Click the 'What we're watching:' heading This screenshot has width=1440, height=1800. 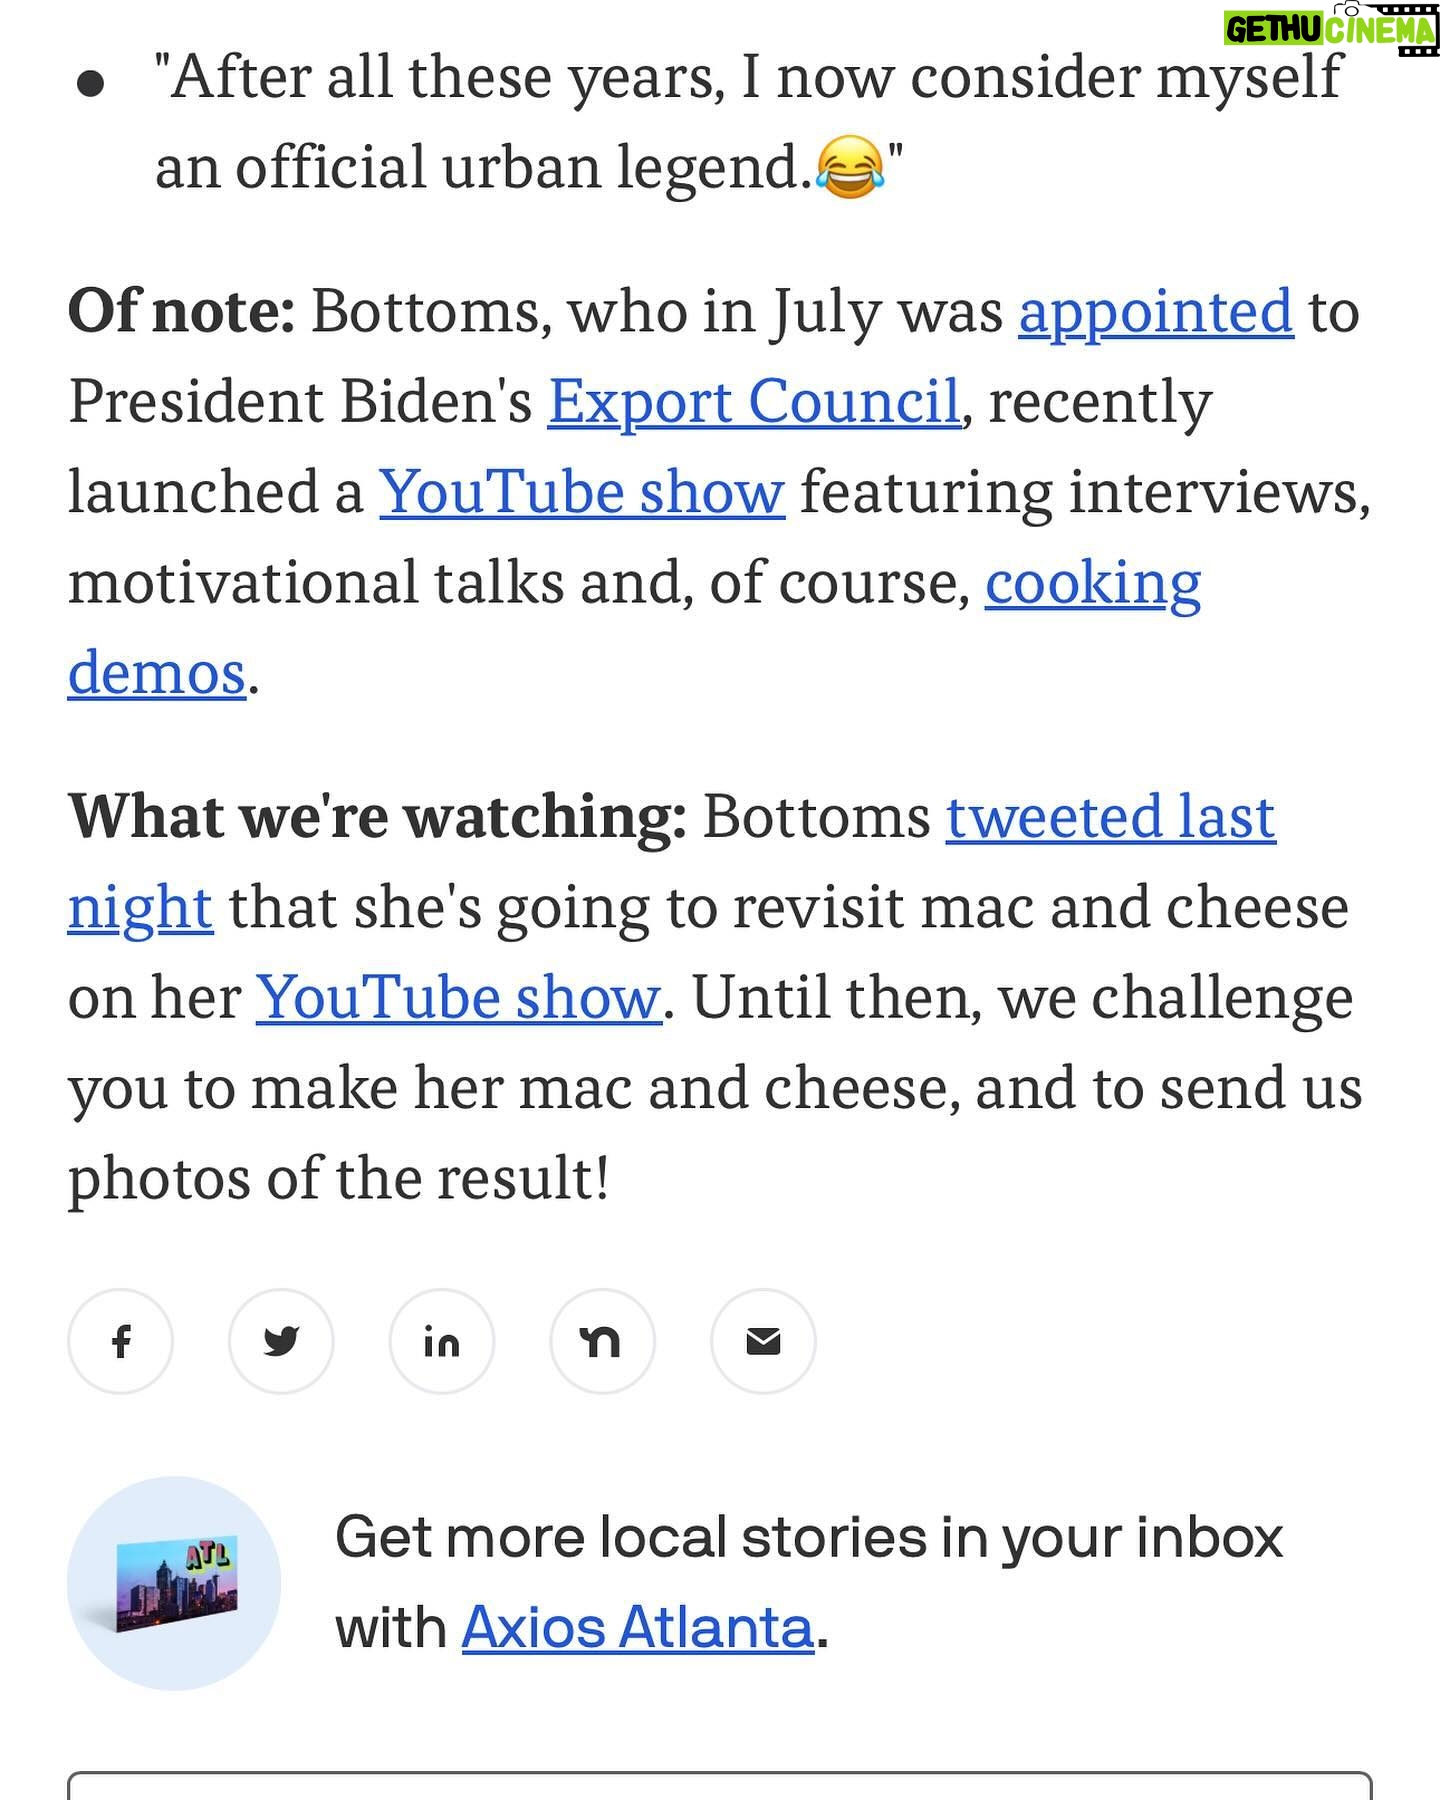click(377, 817)
